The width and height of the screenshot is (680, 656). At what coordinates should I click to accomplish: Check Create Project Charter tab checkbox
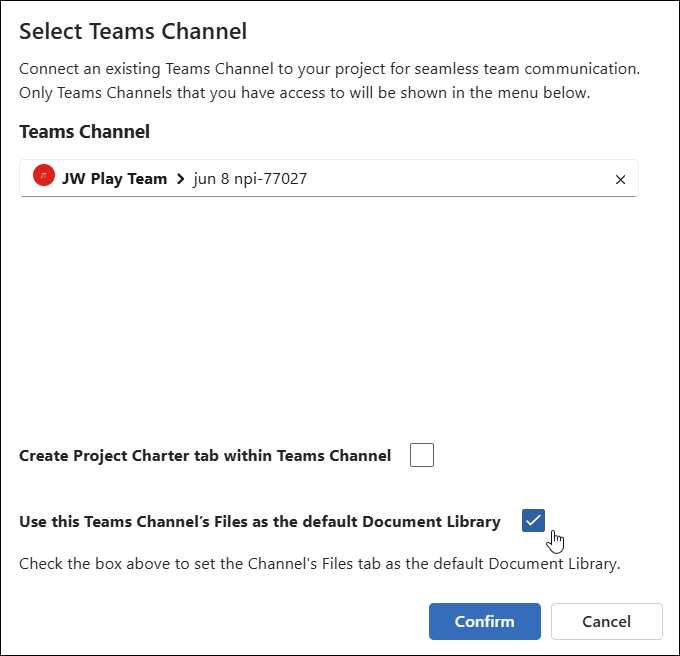pyautogui.click(x=422, y=455)
